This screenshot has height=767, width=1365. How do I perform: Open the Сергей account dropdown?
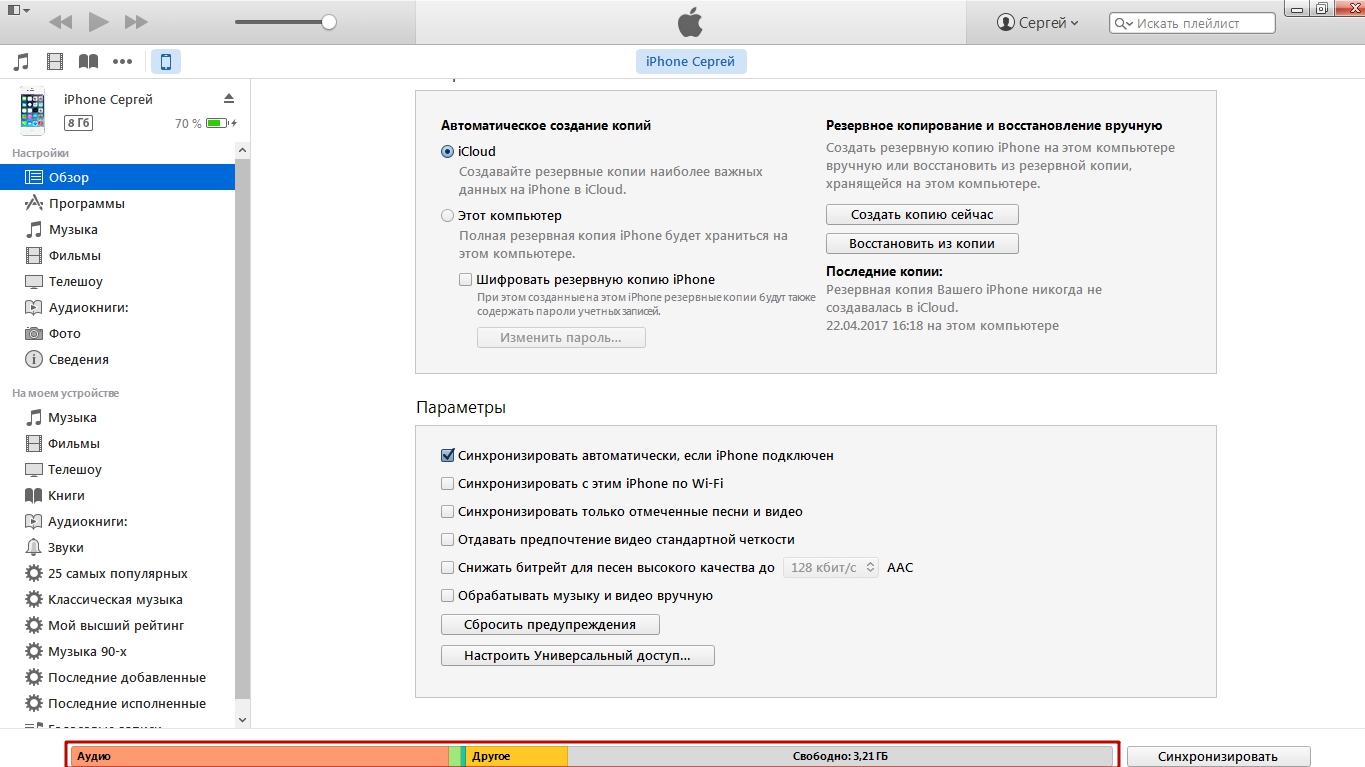(1038, 22)
